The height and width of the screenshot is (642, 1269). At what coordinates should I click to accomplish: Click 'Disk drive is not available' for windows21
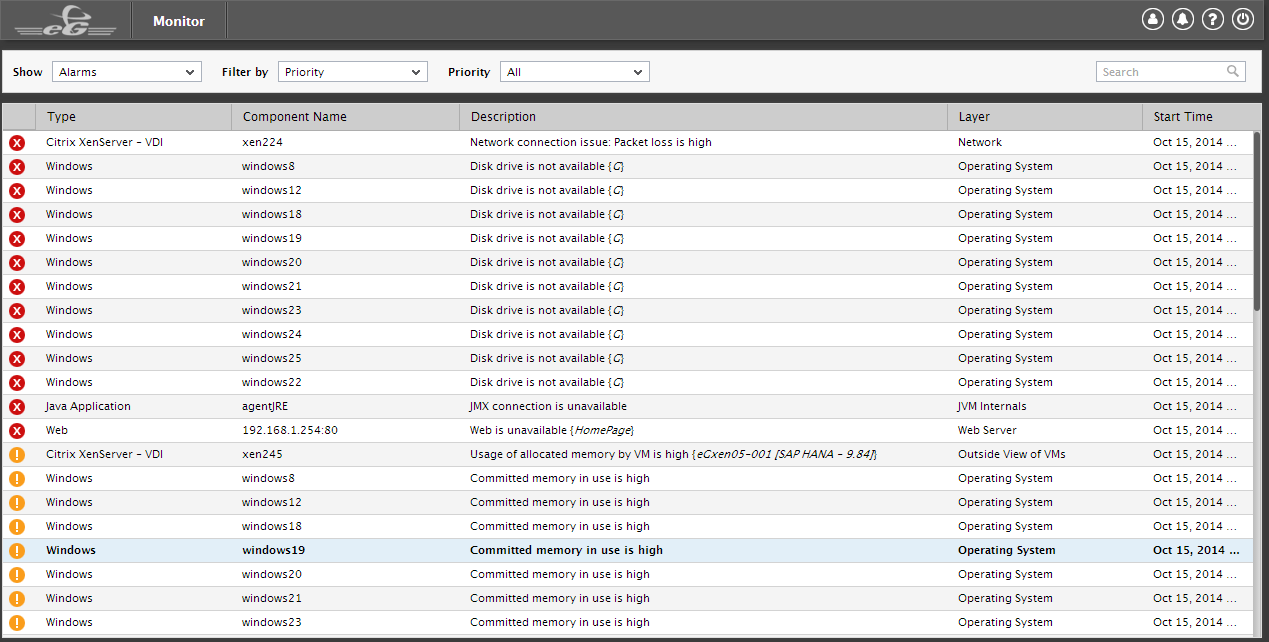547,286
